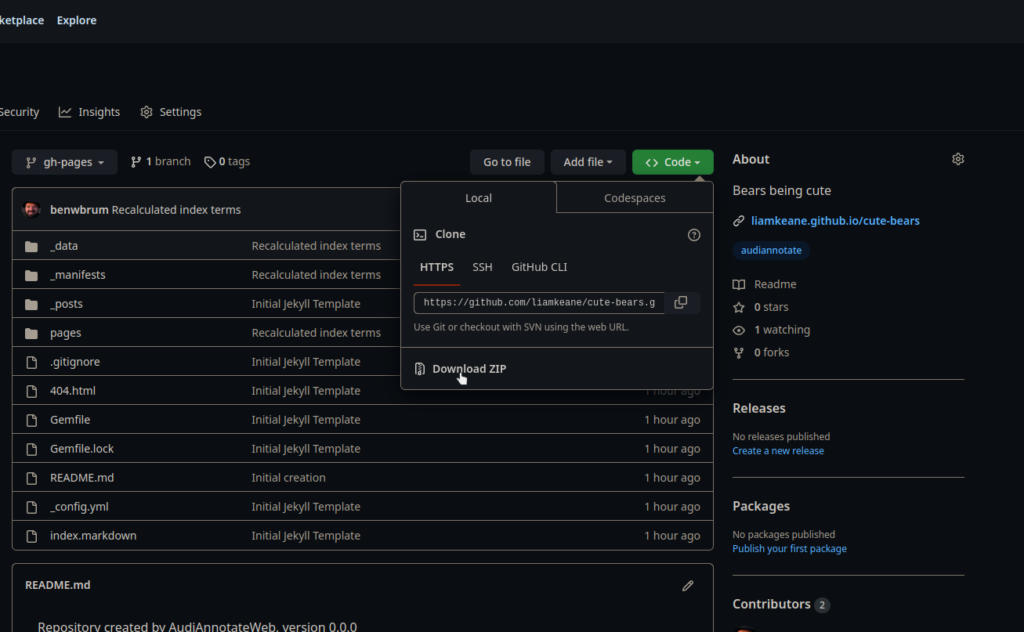
Task: Open the Add file dropdown
Action: click(588, 162)
